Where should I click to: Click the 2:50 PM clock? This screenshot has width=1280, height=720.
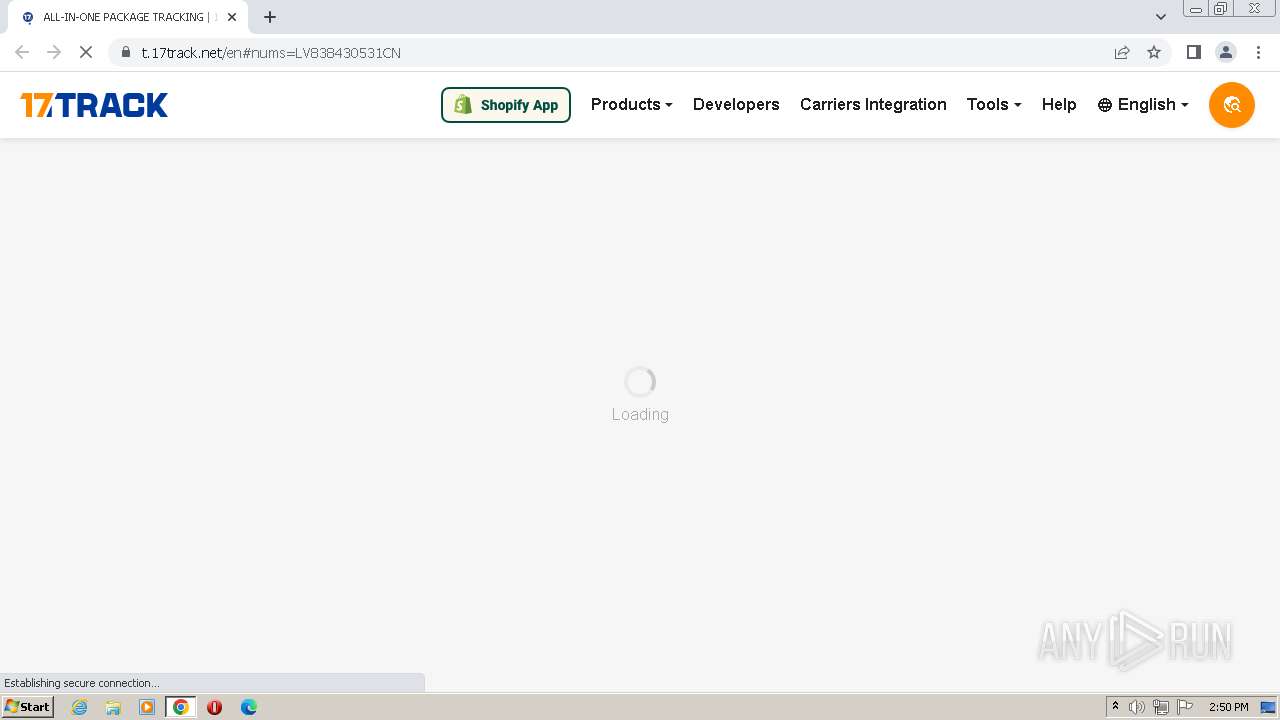click(1228, 707)
